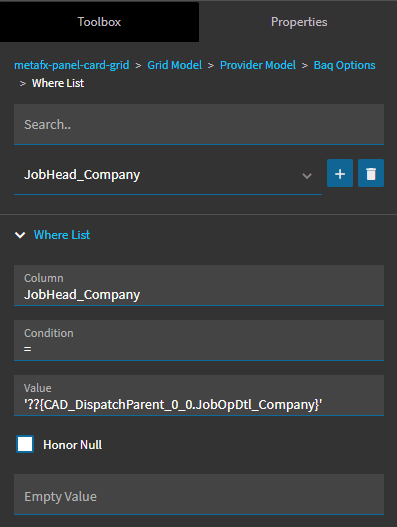Viewport: 397px width, 527px height.
Task: Delete the JobHead_Company entry with trash icon
Action: click(371, 173)
